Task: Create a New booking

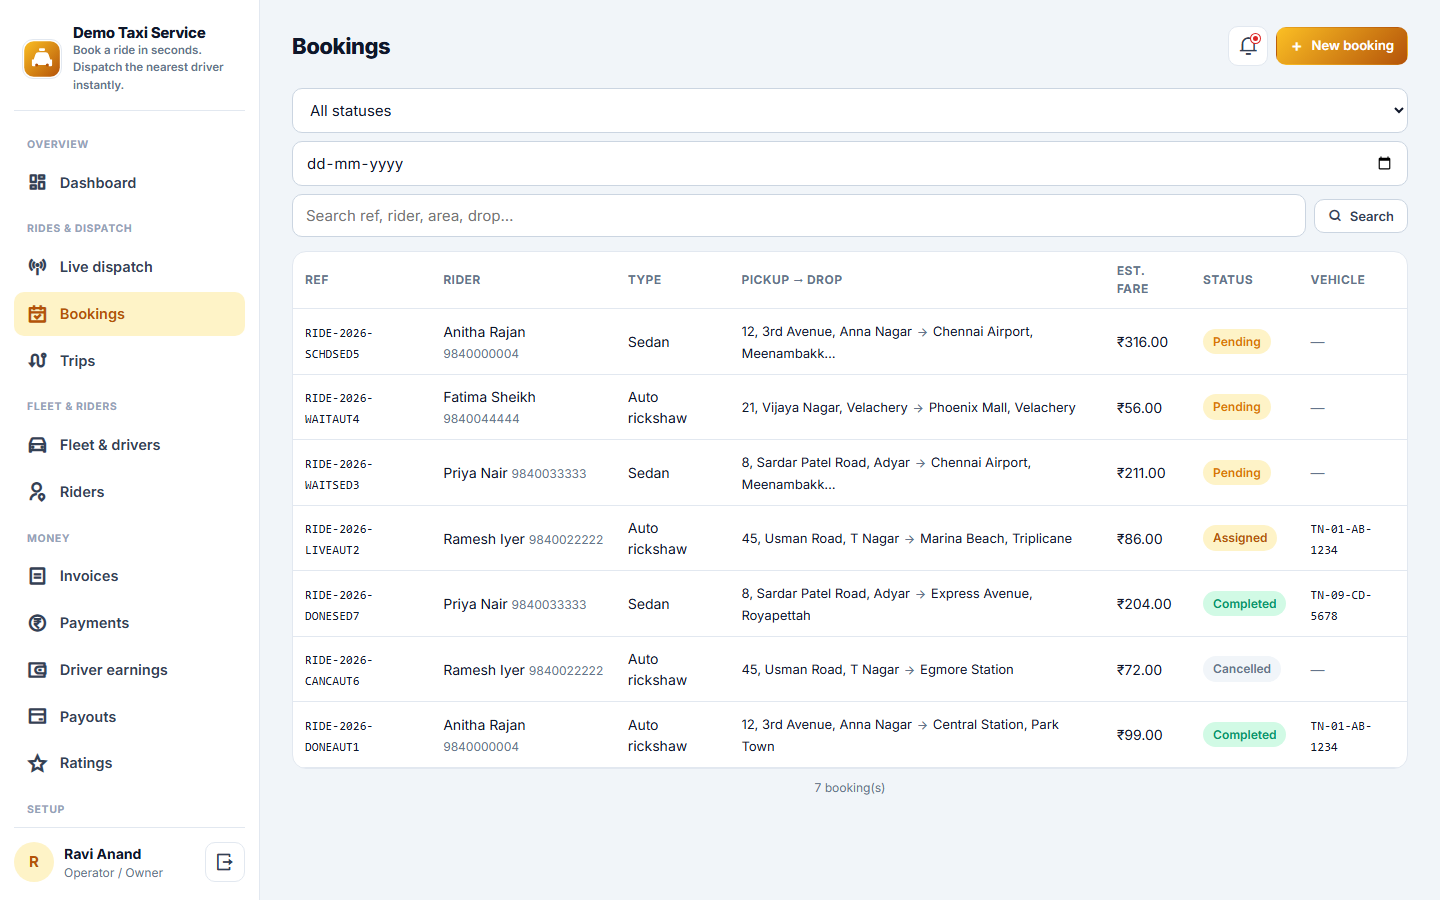Action: 1342,46
